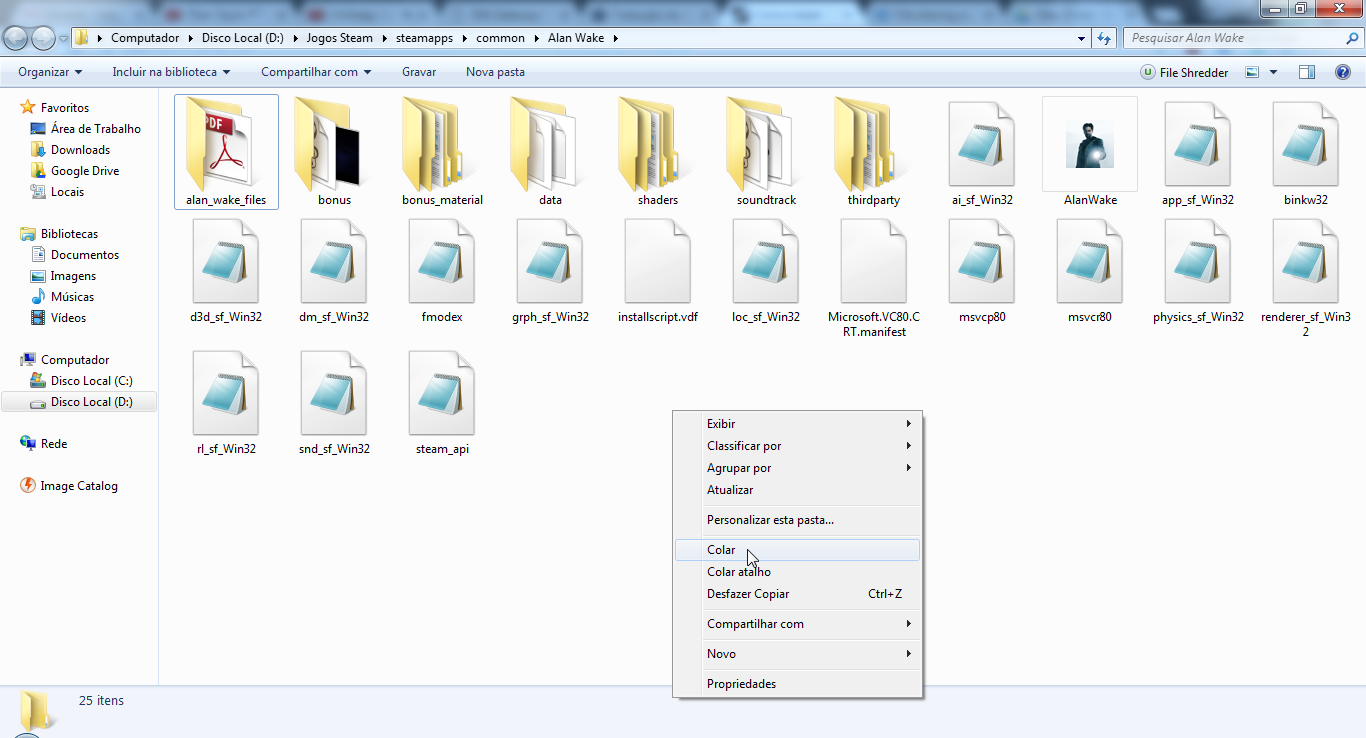Expand the Exibir submenu
The height and width of the screenshot is (738, 1366).
[x=798, y=424]
